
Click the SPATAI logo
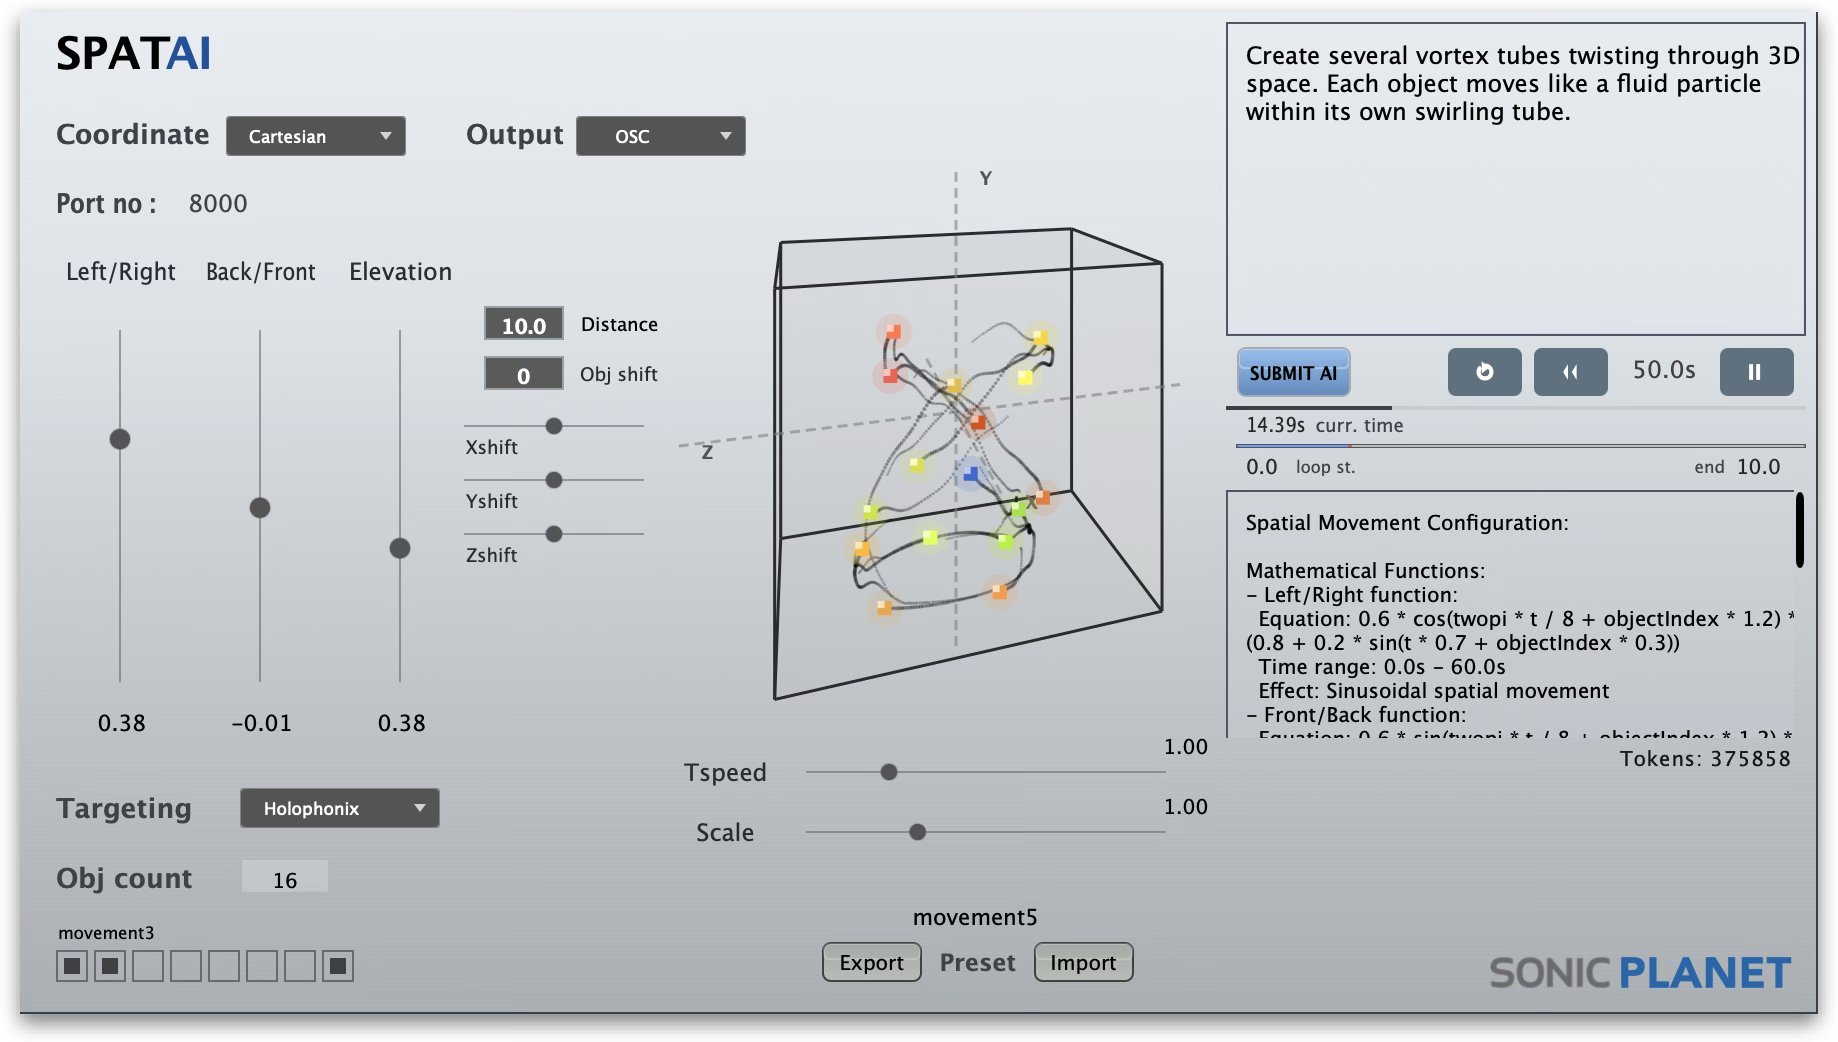pyautogui.click(x=133, y=54)
